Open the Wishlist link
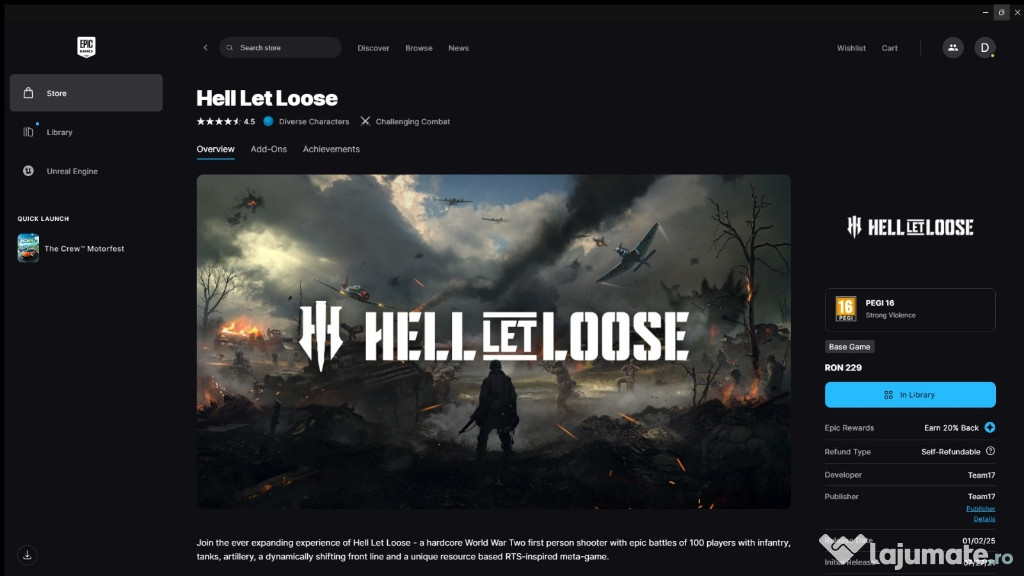Screen dimensions: 1024x576 [851, 48]
